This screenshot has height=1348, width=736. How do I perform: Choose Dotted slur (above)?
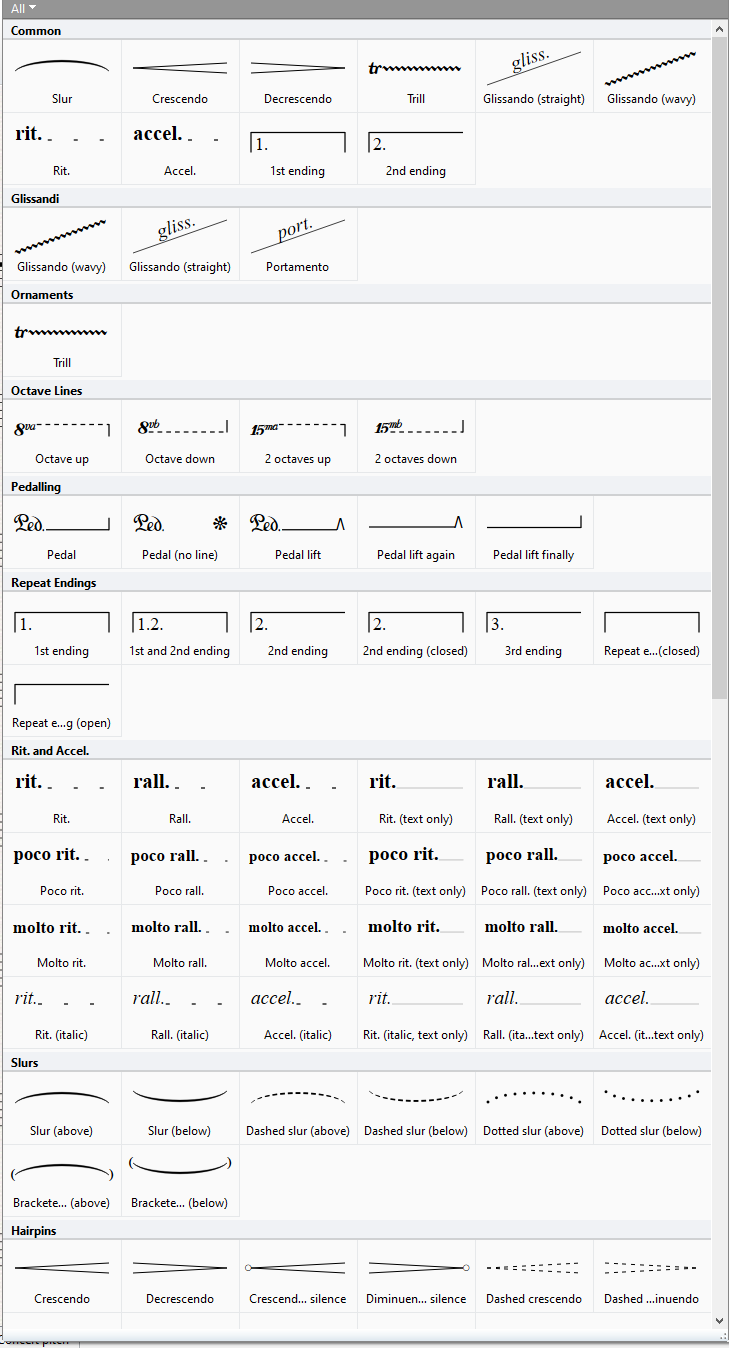[x=534, y=1108]
